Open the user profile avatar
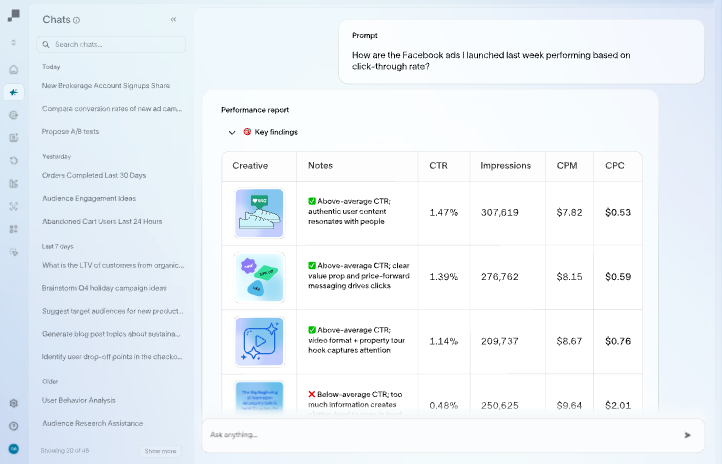 pyautogui.click(x=13, y=449)
